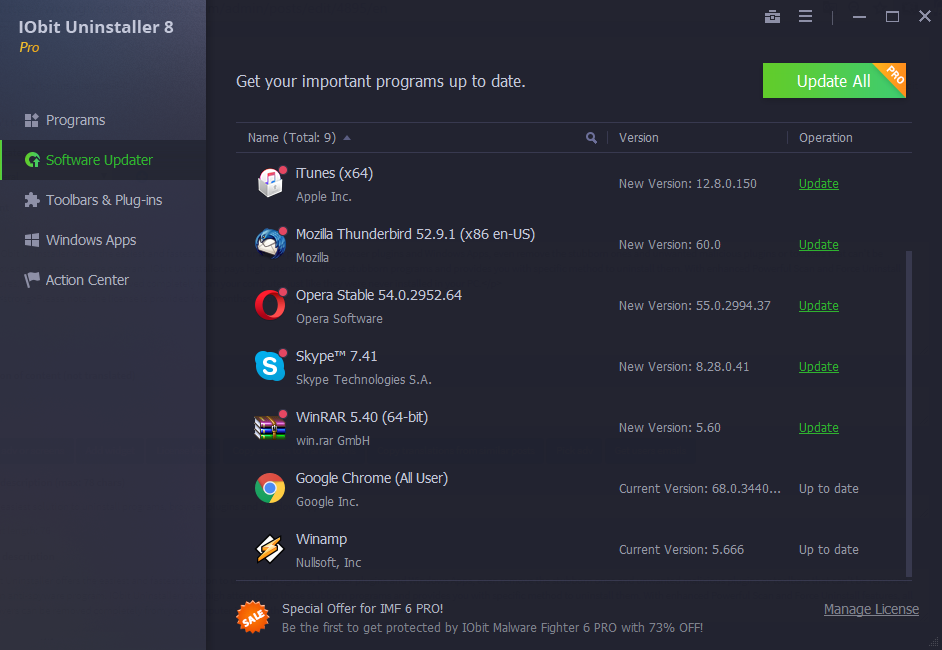Select 'Opera Software' publisher text
This screenshot has width=942, height=650.
339,319
